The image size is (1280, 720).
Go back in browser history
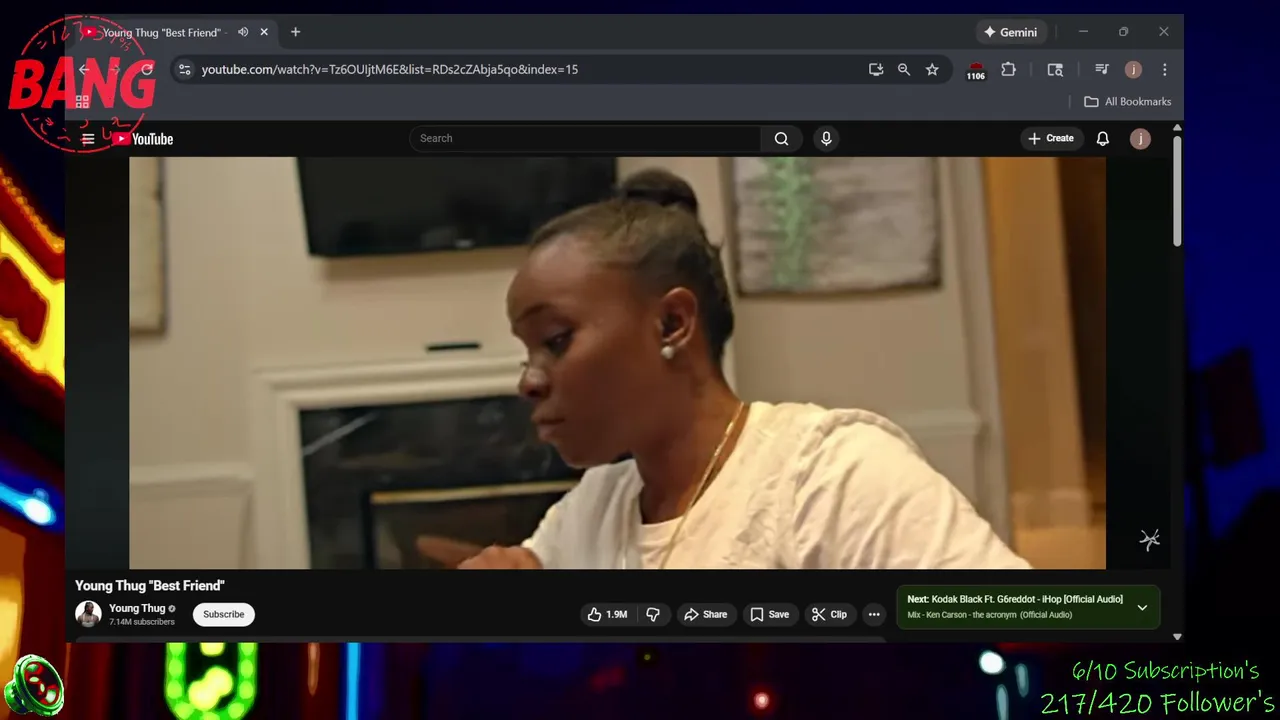point(85,69)
